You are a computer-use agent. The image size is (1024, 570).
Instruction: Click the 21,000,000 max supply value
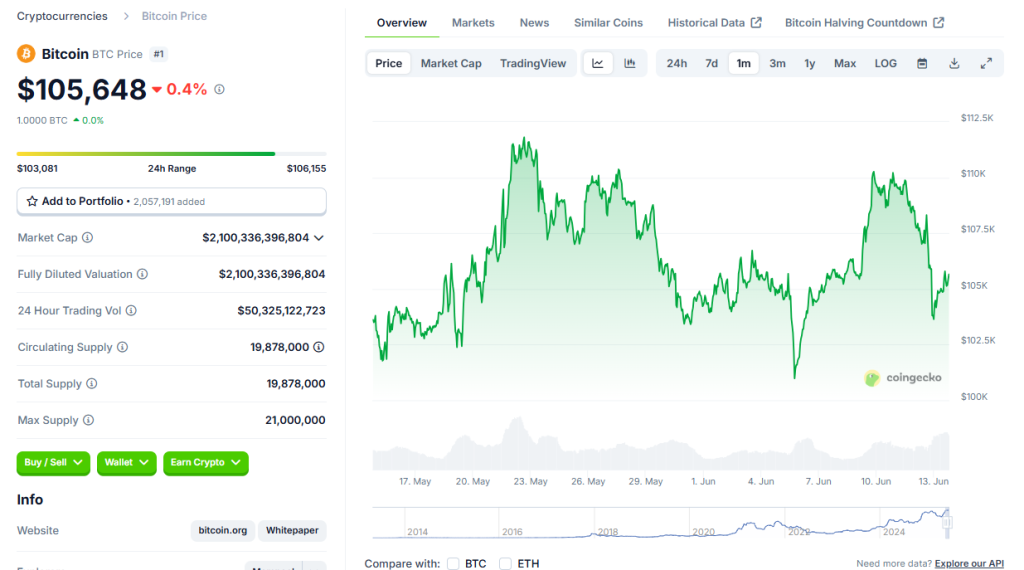point(295,420)
